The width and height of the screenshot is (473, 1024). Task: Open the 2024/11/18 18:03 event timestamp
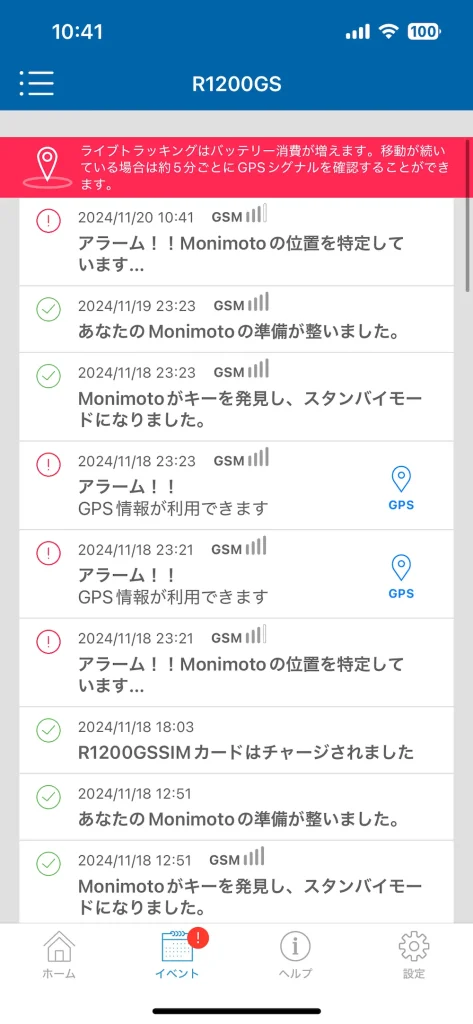(136, 727)
